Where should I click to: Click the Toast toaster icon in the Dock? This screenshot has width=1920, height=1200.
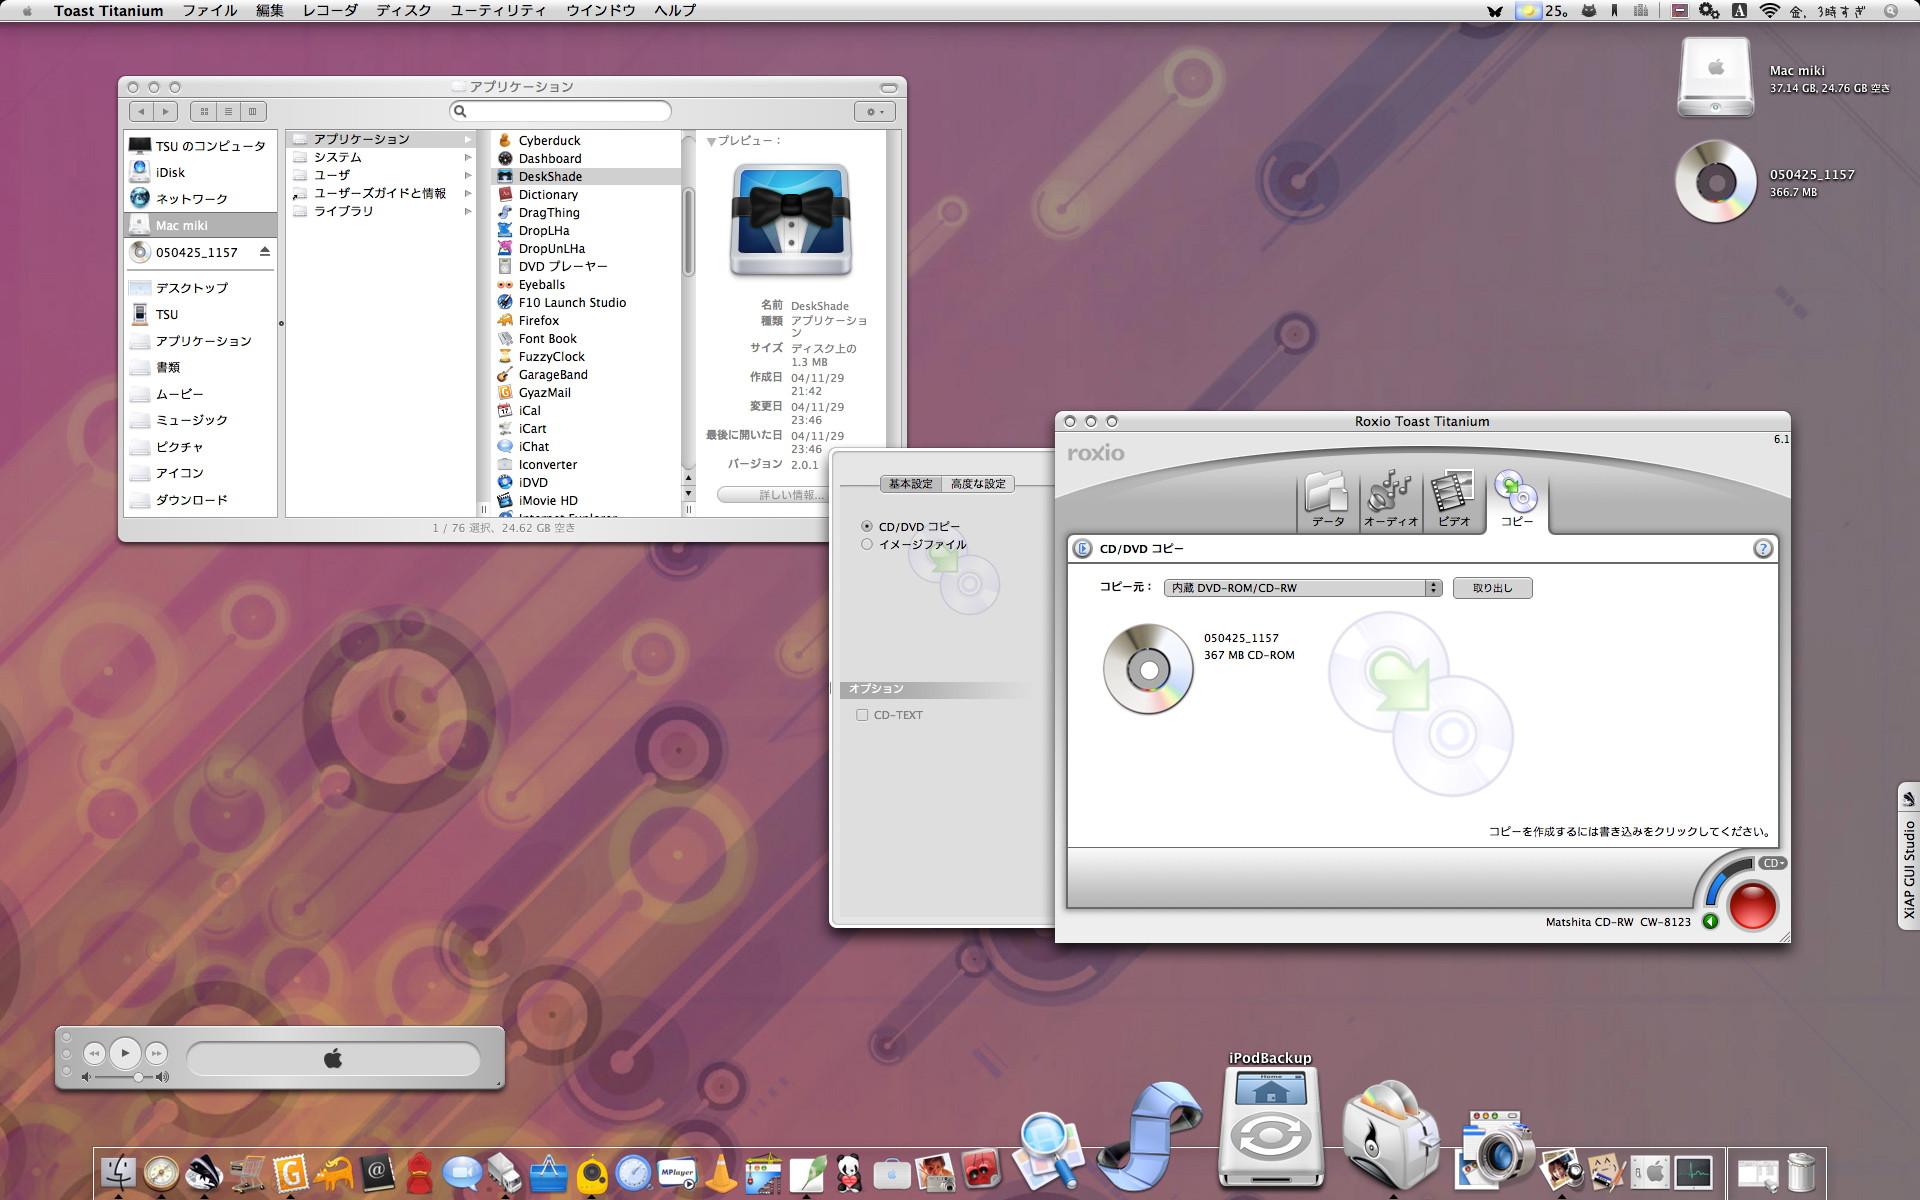1390,1135
